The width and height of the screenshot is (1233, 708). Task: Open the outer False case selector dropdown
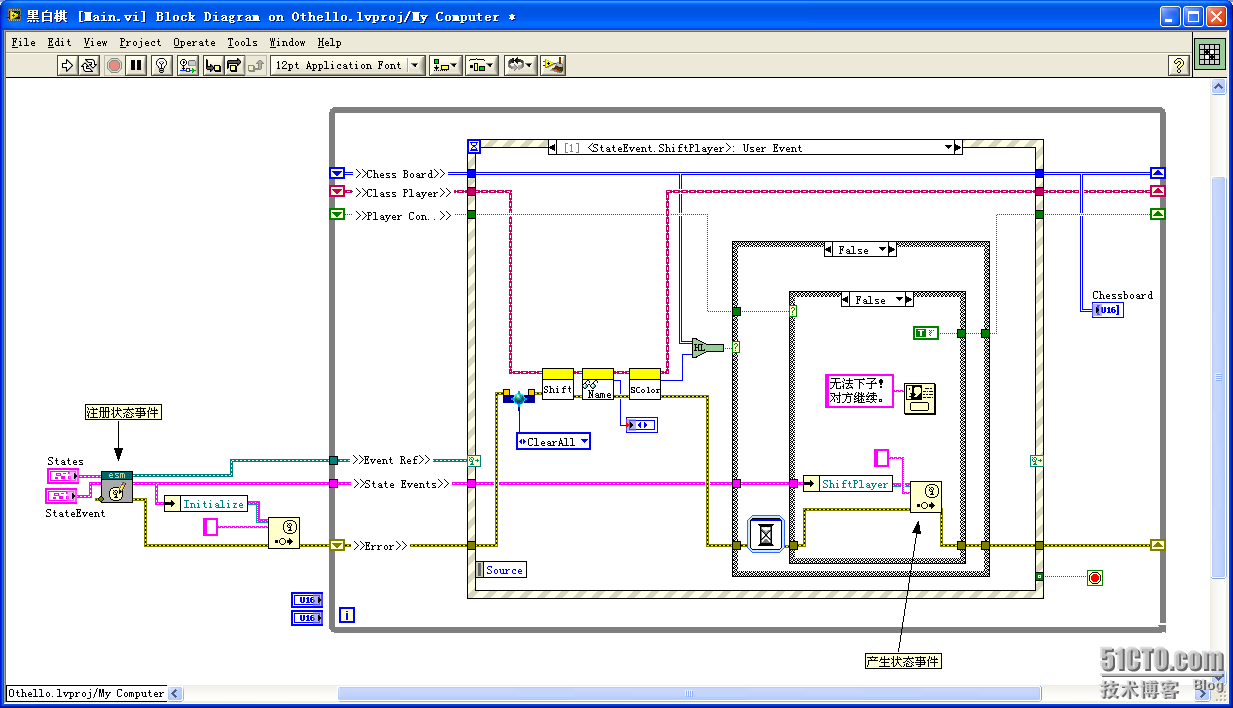(x=882, y=250)
